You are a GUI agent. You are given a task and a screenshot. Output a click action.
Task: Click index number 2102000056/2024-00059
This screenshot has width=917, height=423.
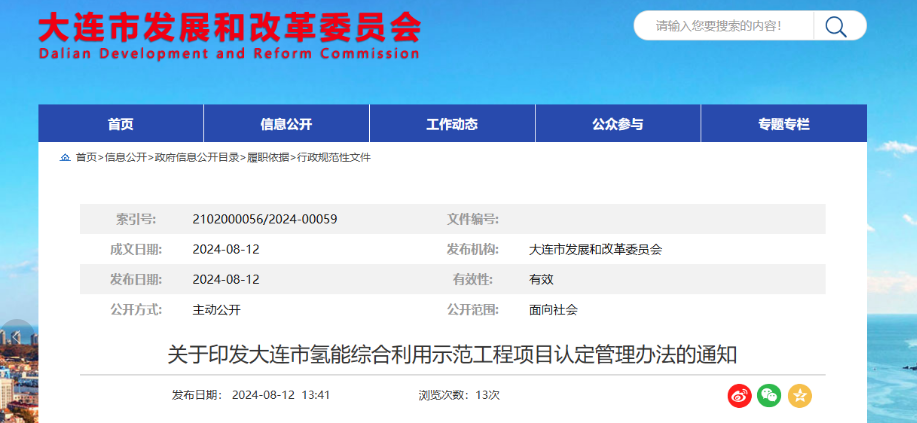(264, 219)
